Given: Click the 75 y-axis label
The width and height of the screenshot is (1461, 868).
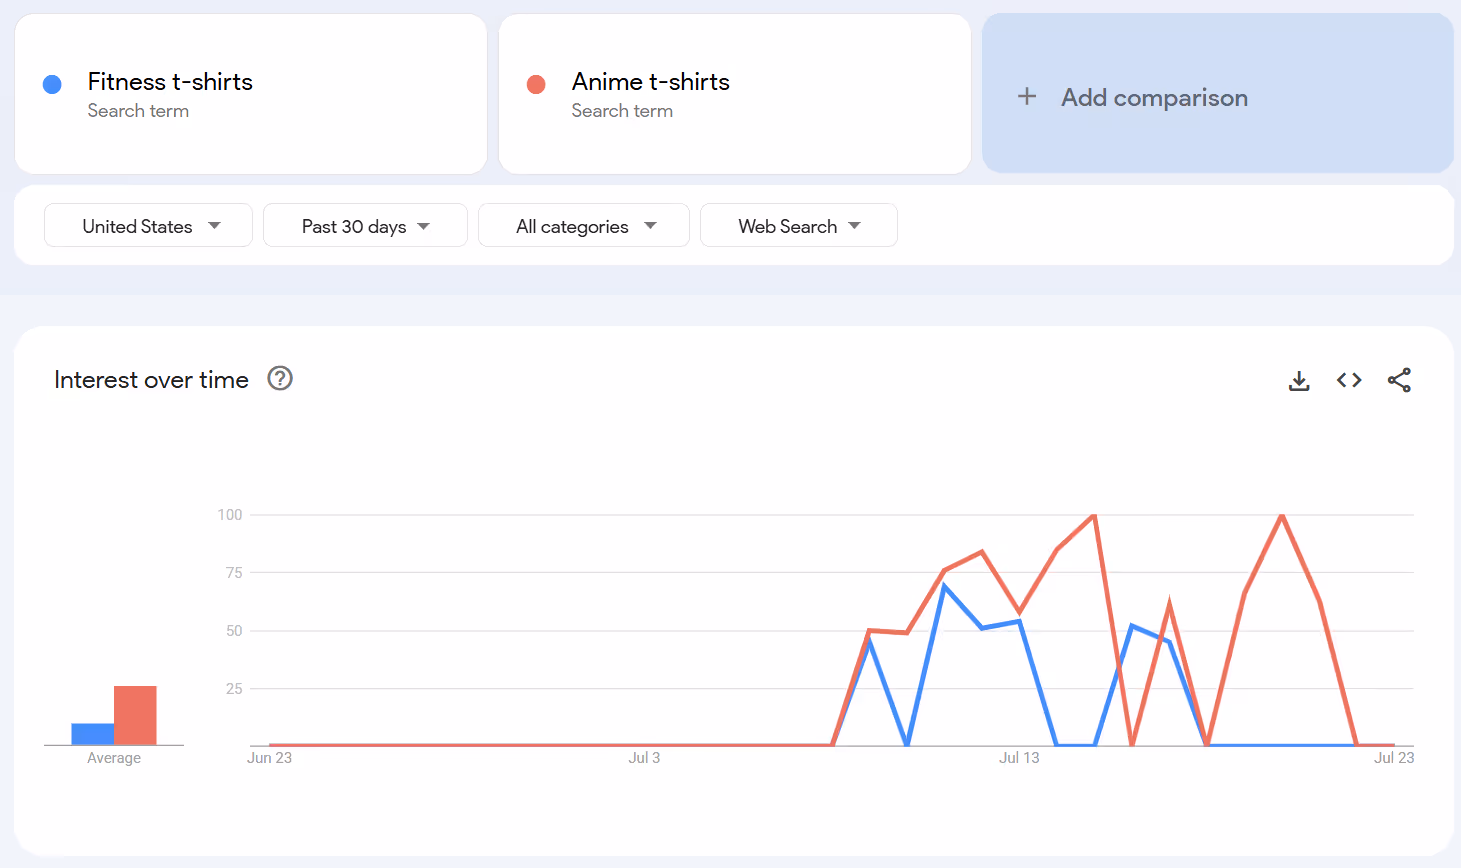Looking at the screenshot, I should click(x=234, y=573).
